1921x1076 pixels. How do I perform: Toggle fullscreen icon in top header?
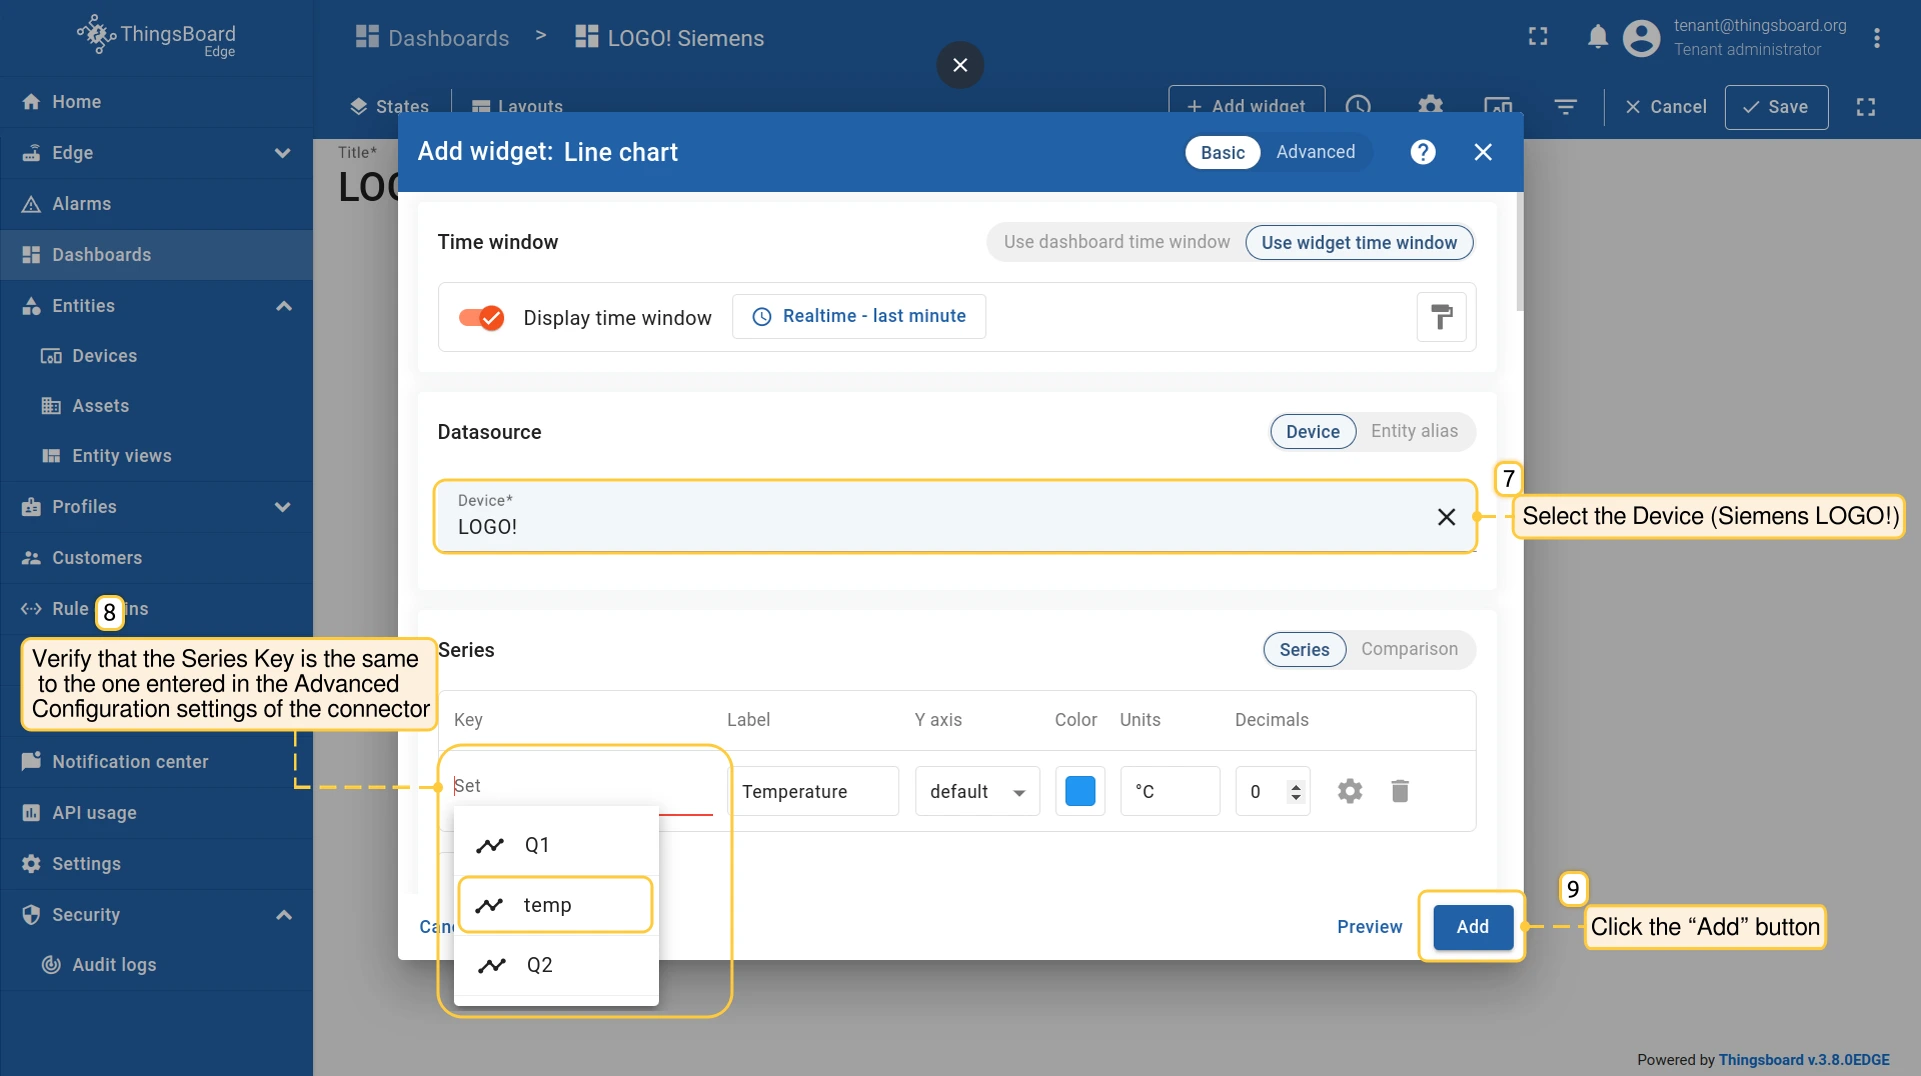point(1538,38)
